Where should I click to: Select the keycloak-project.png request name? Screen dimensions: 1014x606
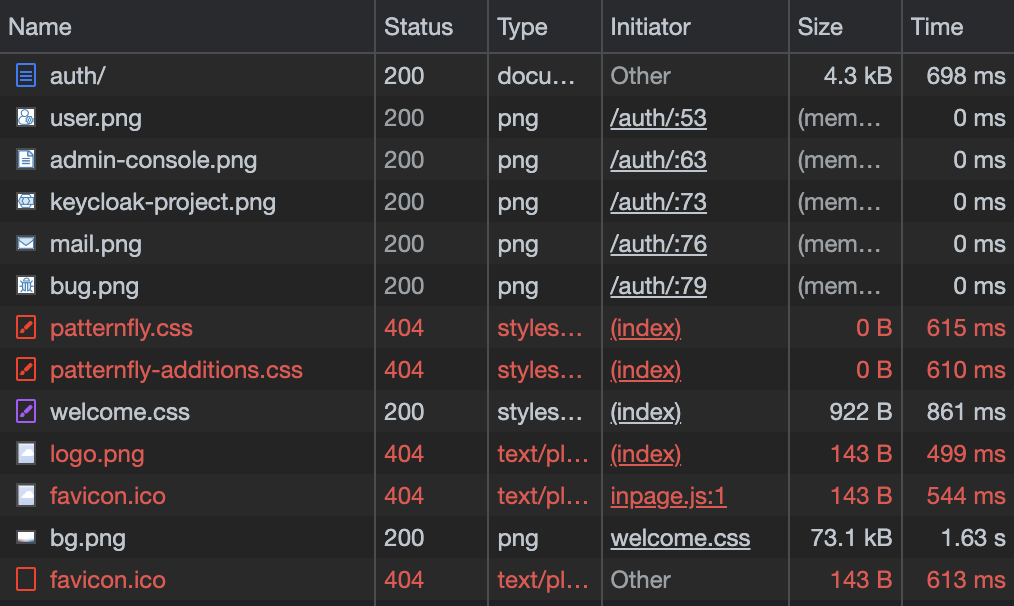coord(163,202)
